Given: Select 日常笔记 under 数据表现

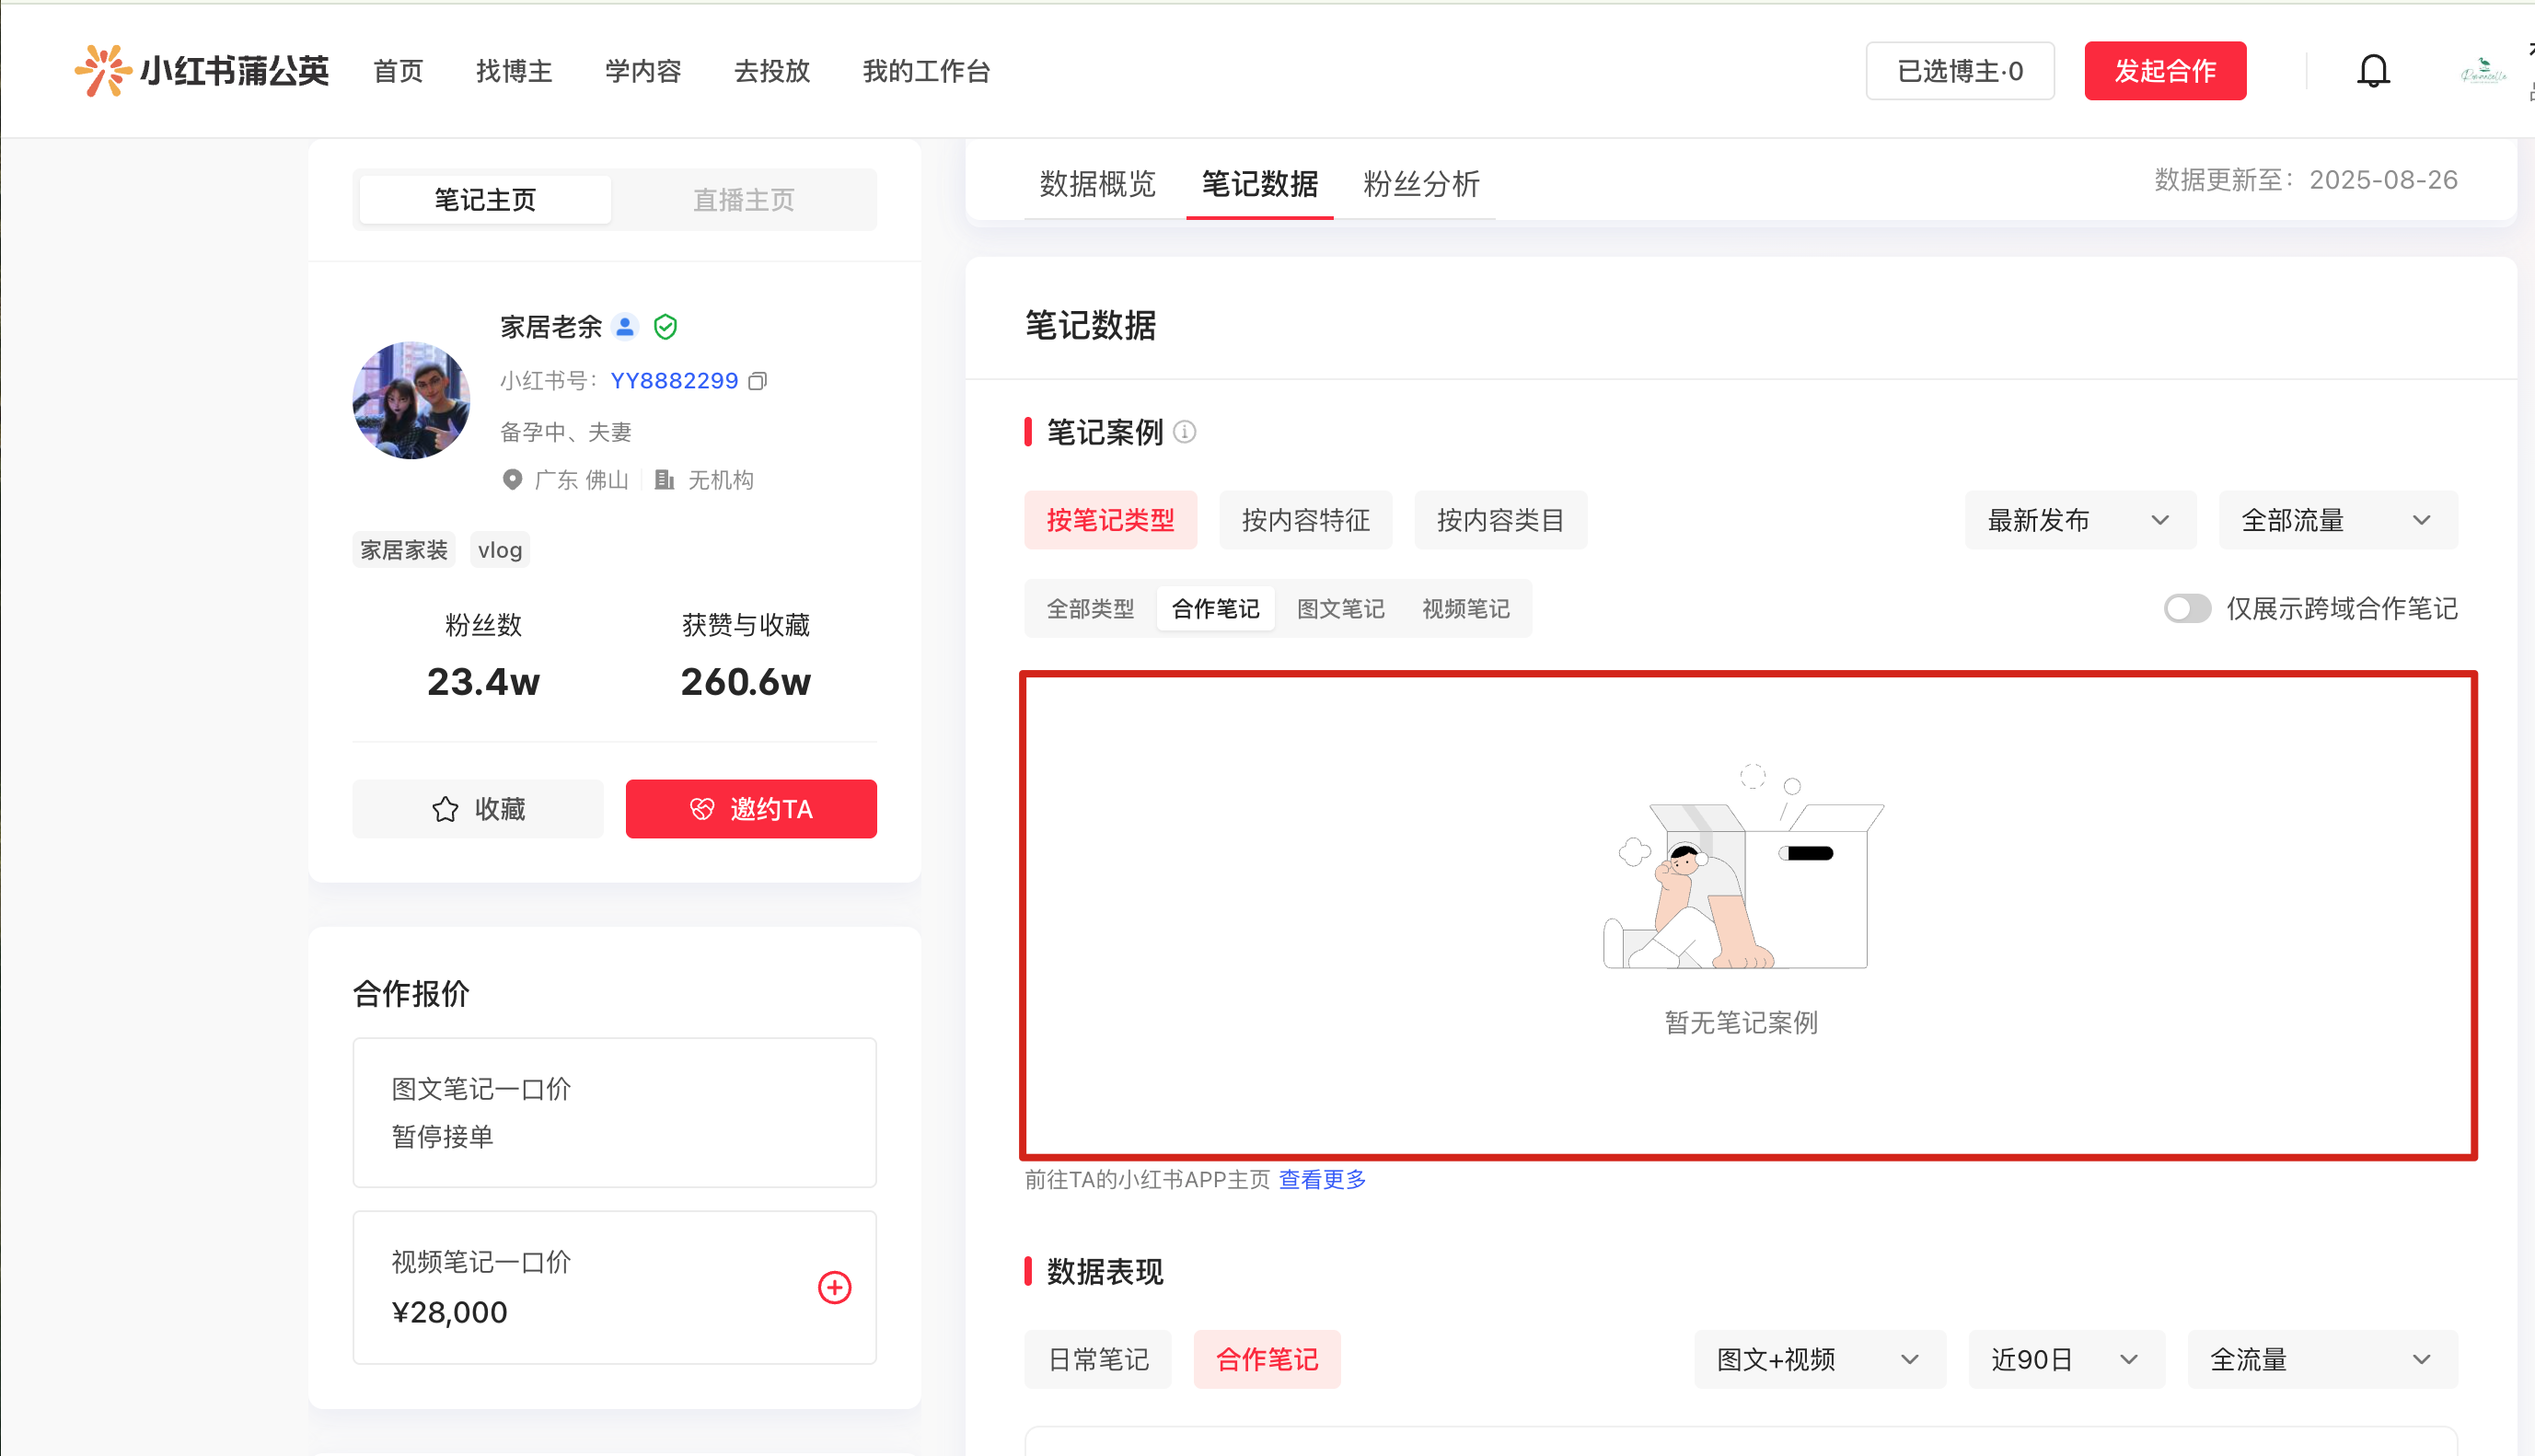Looking at the screenshot, I should point(1098,1359).
